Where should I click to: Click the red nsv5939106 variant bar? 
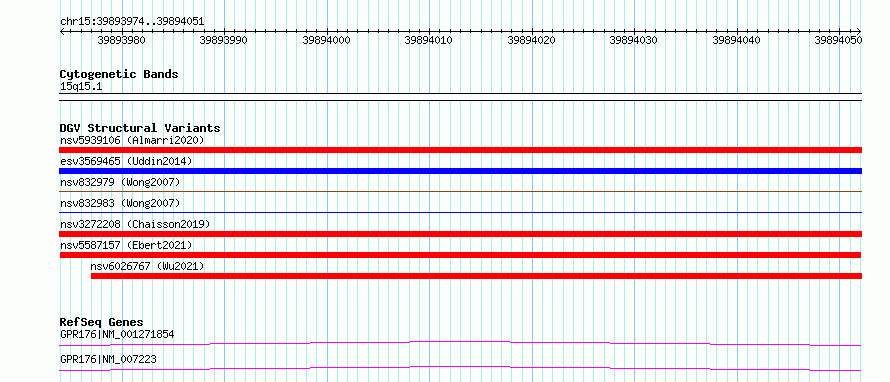tap(460, 150)
